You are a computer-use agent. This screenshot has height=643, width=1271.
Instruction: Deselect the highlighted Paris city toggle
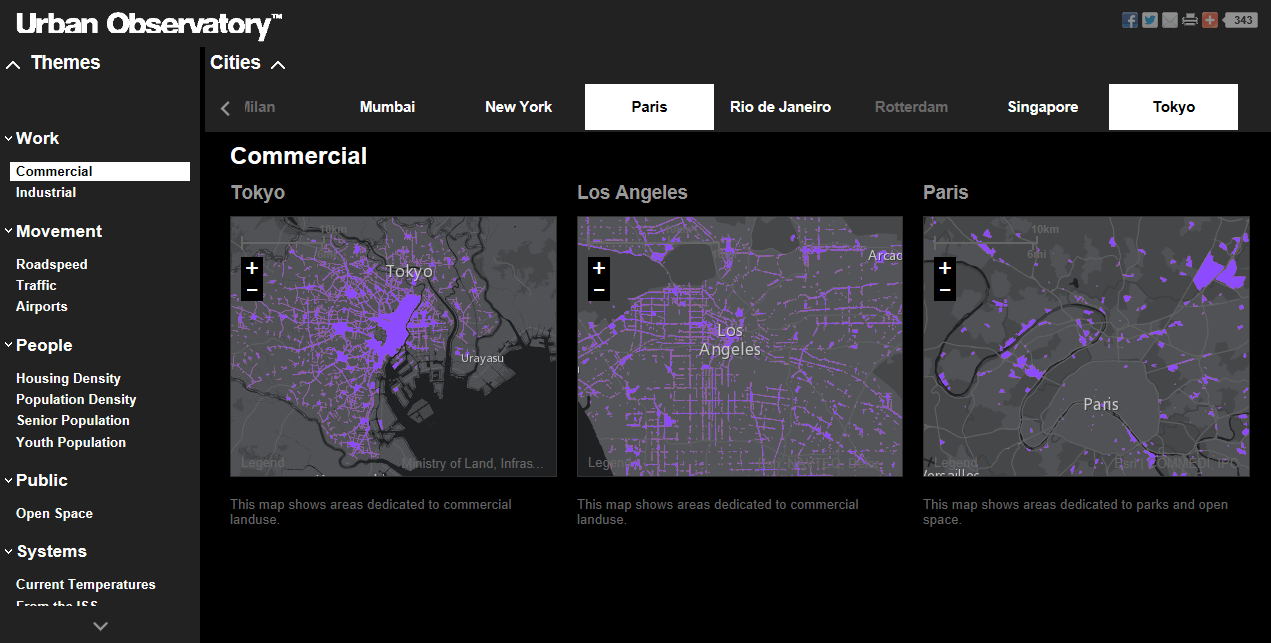(x=649, y=107)
